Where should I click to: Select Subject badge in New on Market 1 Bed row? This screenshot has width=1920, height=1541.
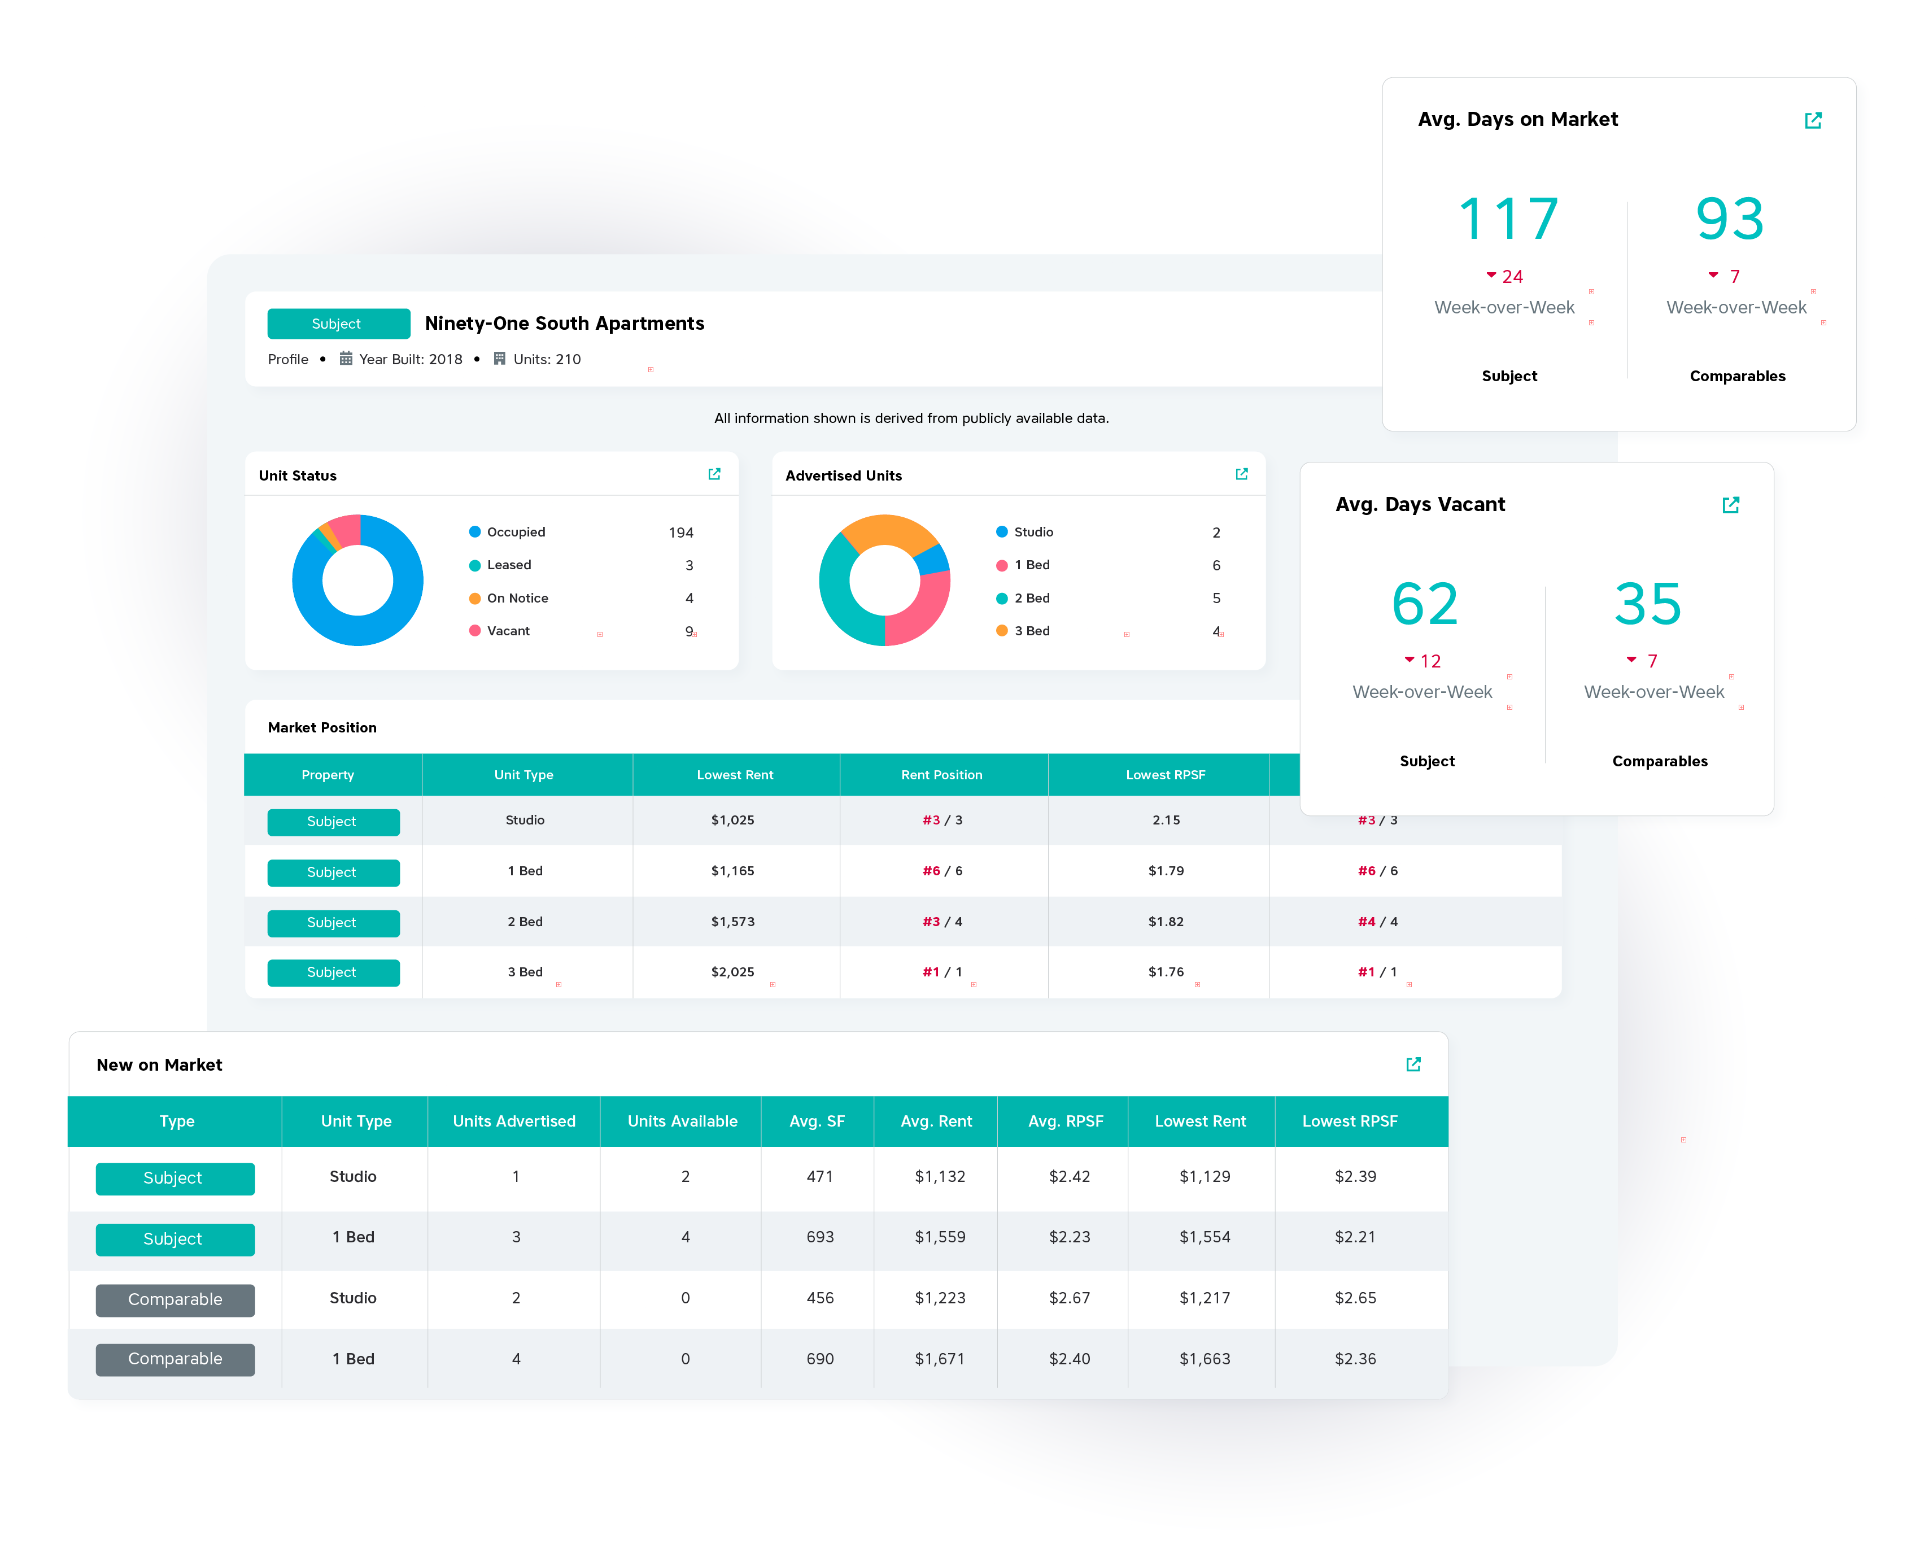pyautogui.click(x=175, y=1239)
